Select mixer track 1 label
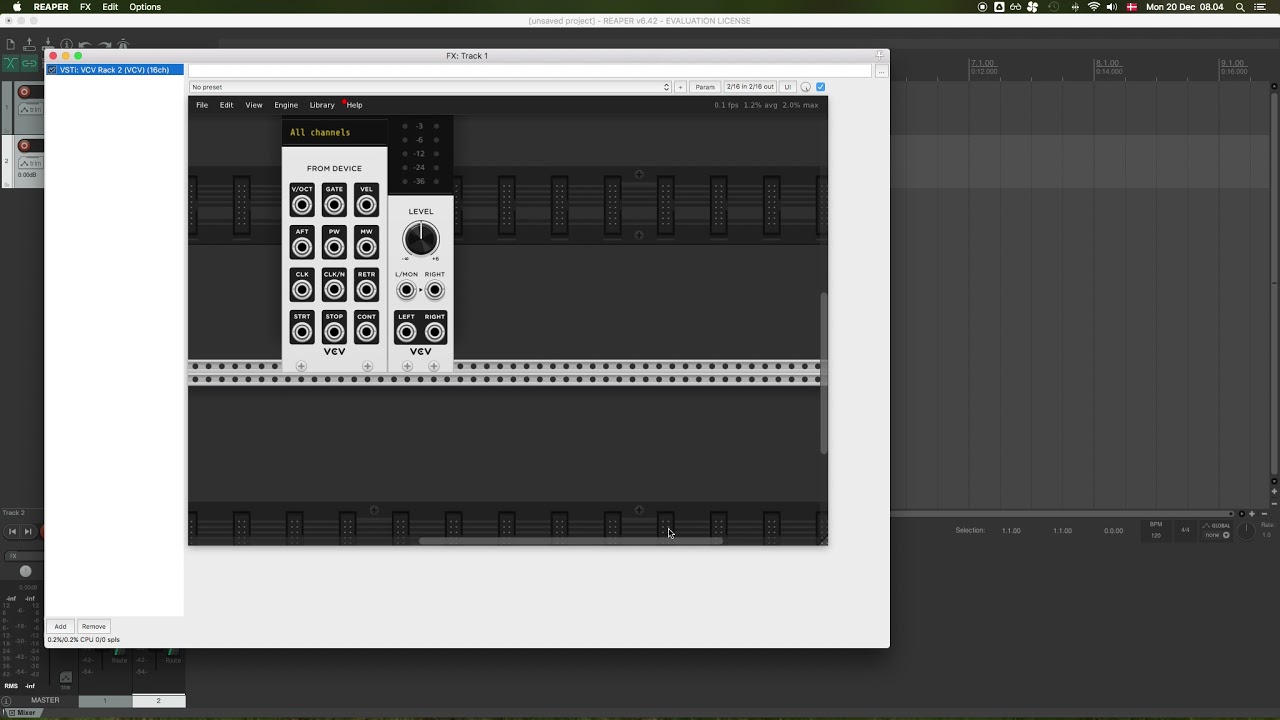Image resolution: width=1280 pixels, height=720 pixels. (105, 701)
